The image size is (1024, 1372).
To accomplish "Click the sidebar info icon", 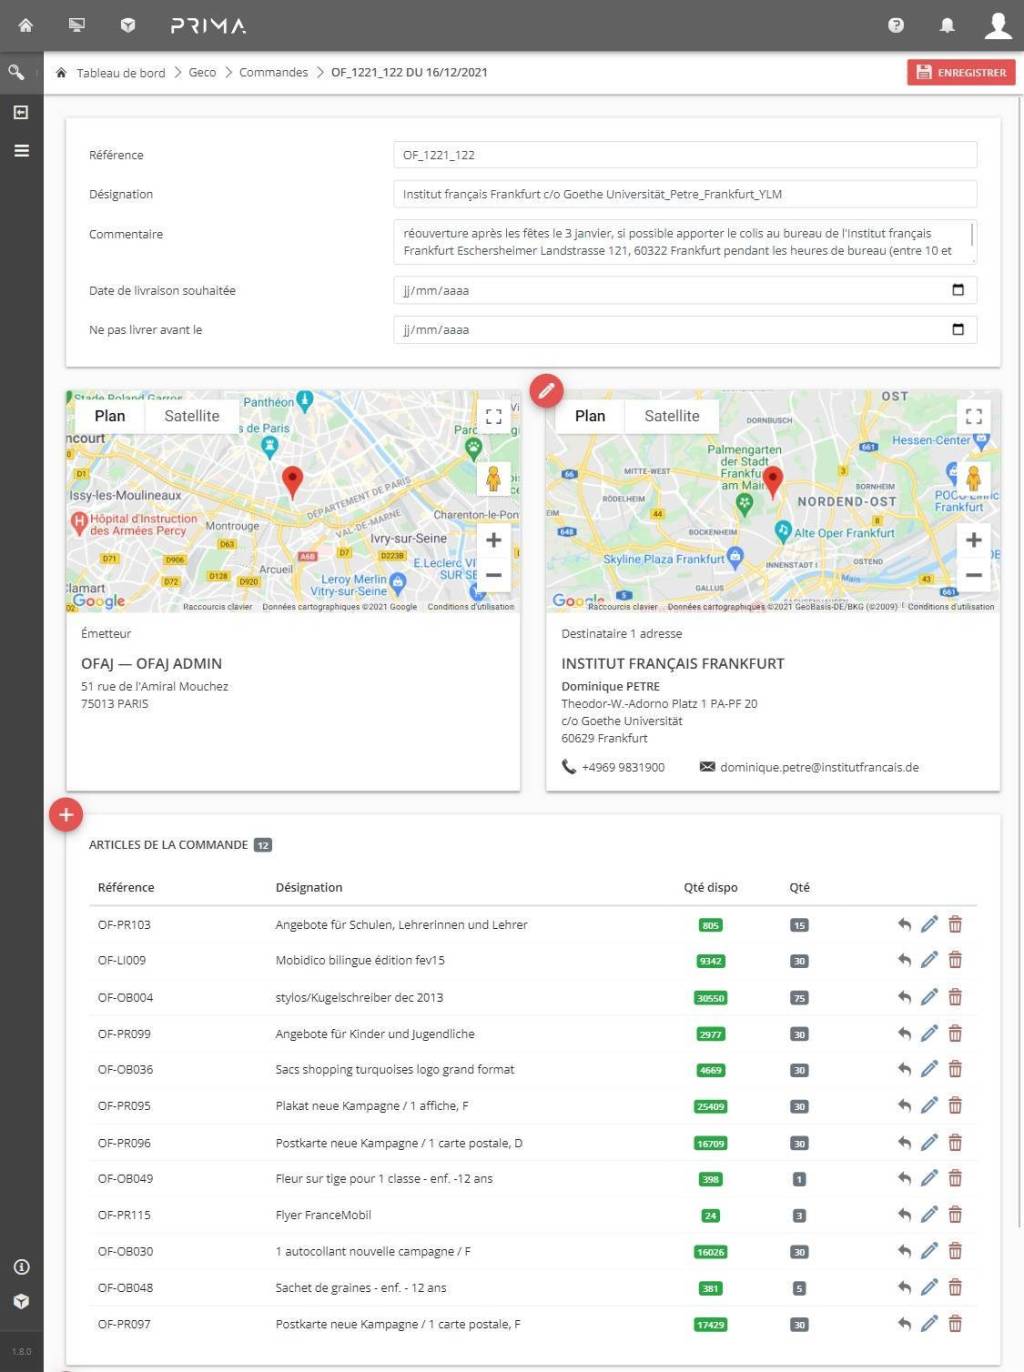I will [21, 1267].
